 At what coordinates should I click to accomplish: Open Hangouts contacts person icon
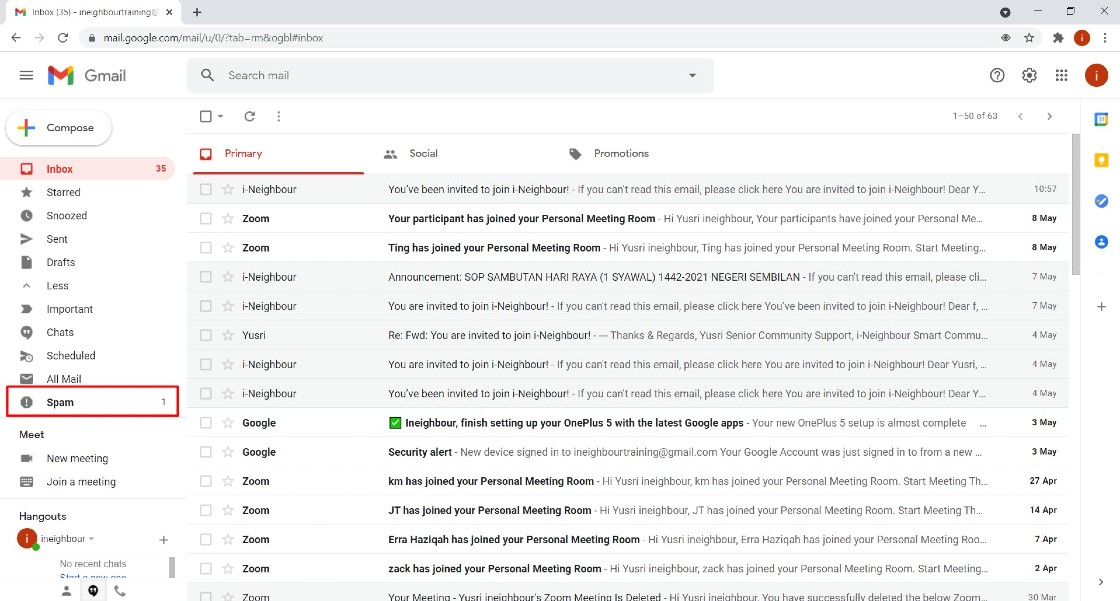pos(66,591)
